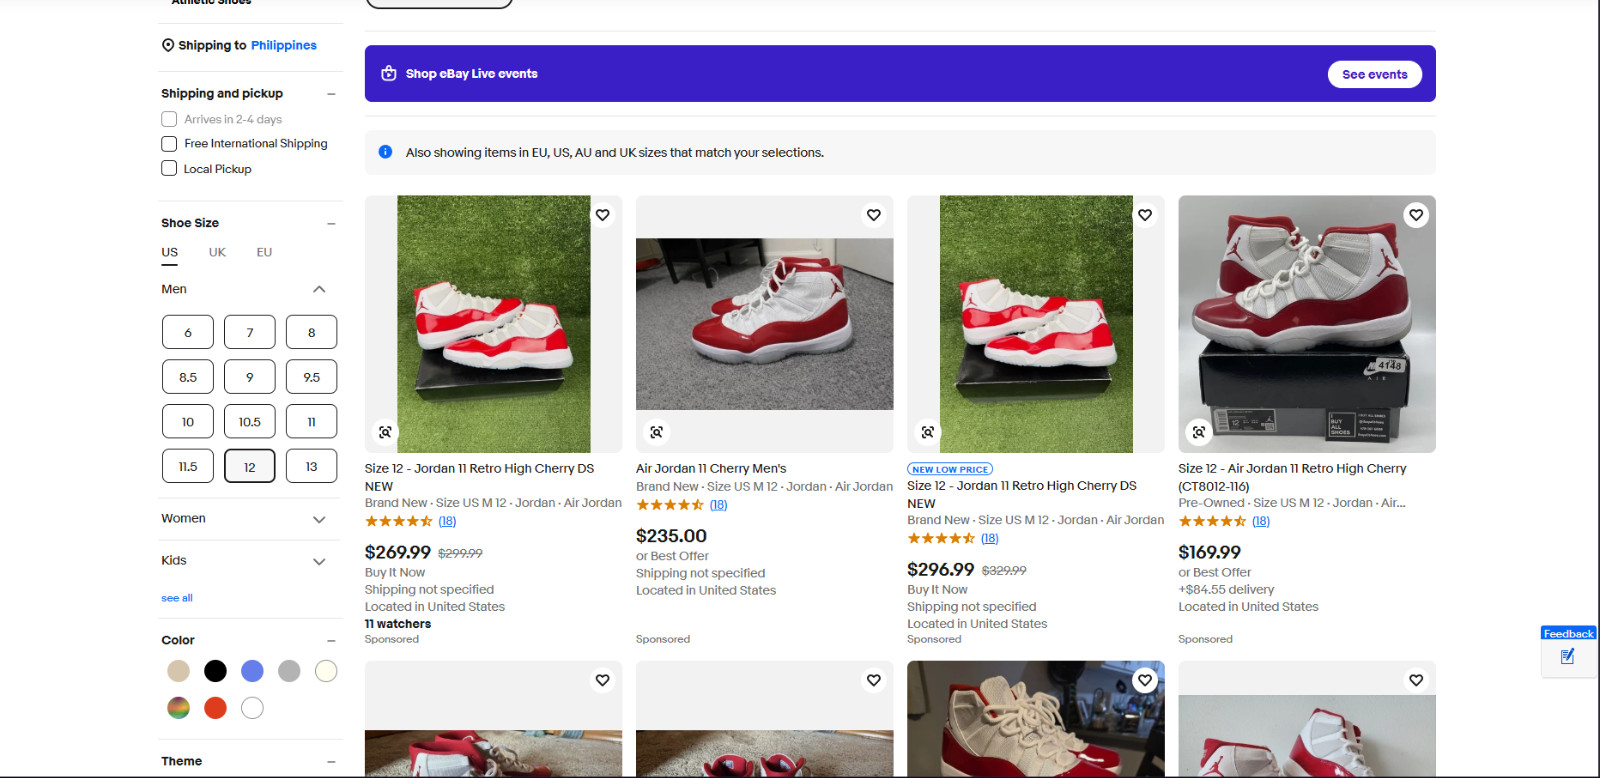Select the US shoe size tab
1600x778 pixels.
pyautogui.click(x=170, y=252)
